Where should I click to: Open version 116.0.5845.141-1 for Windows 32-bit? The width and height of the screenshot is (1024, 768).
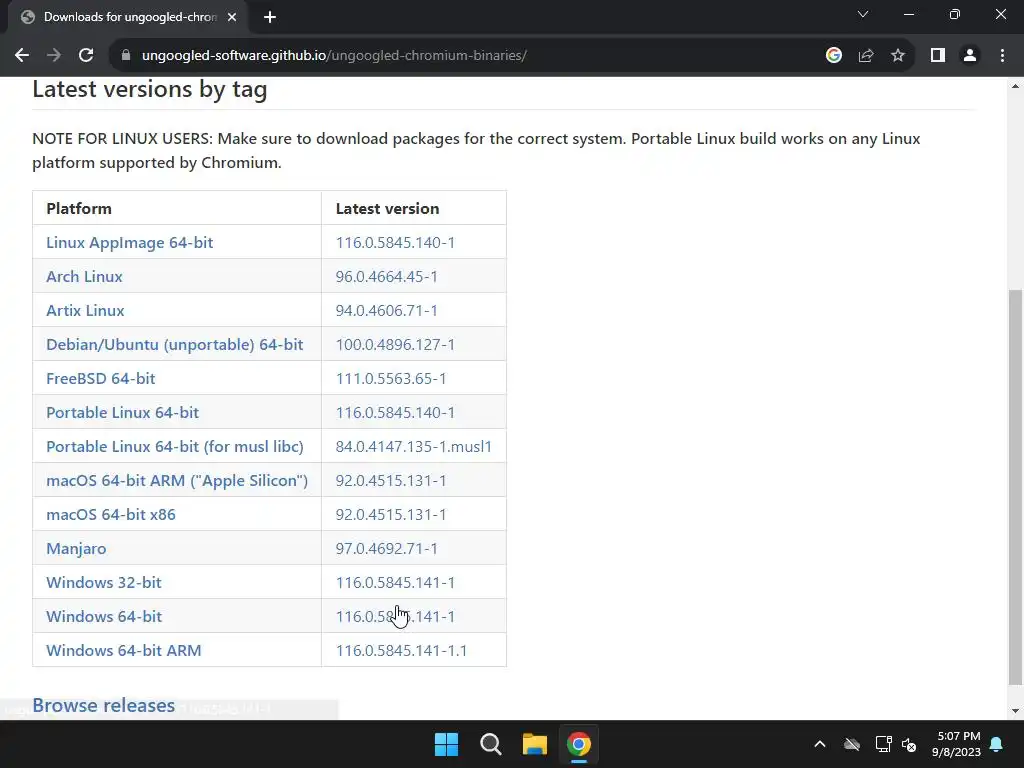point(395,583)
